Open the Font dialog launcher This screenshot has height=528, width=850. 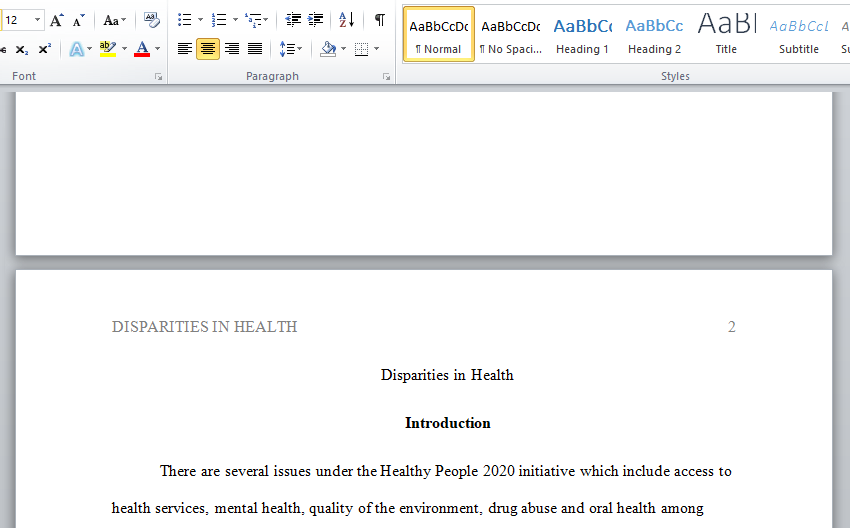coord(158,77)
